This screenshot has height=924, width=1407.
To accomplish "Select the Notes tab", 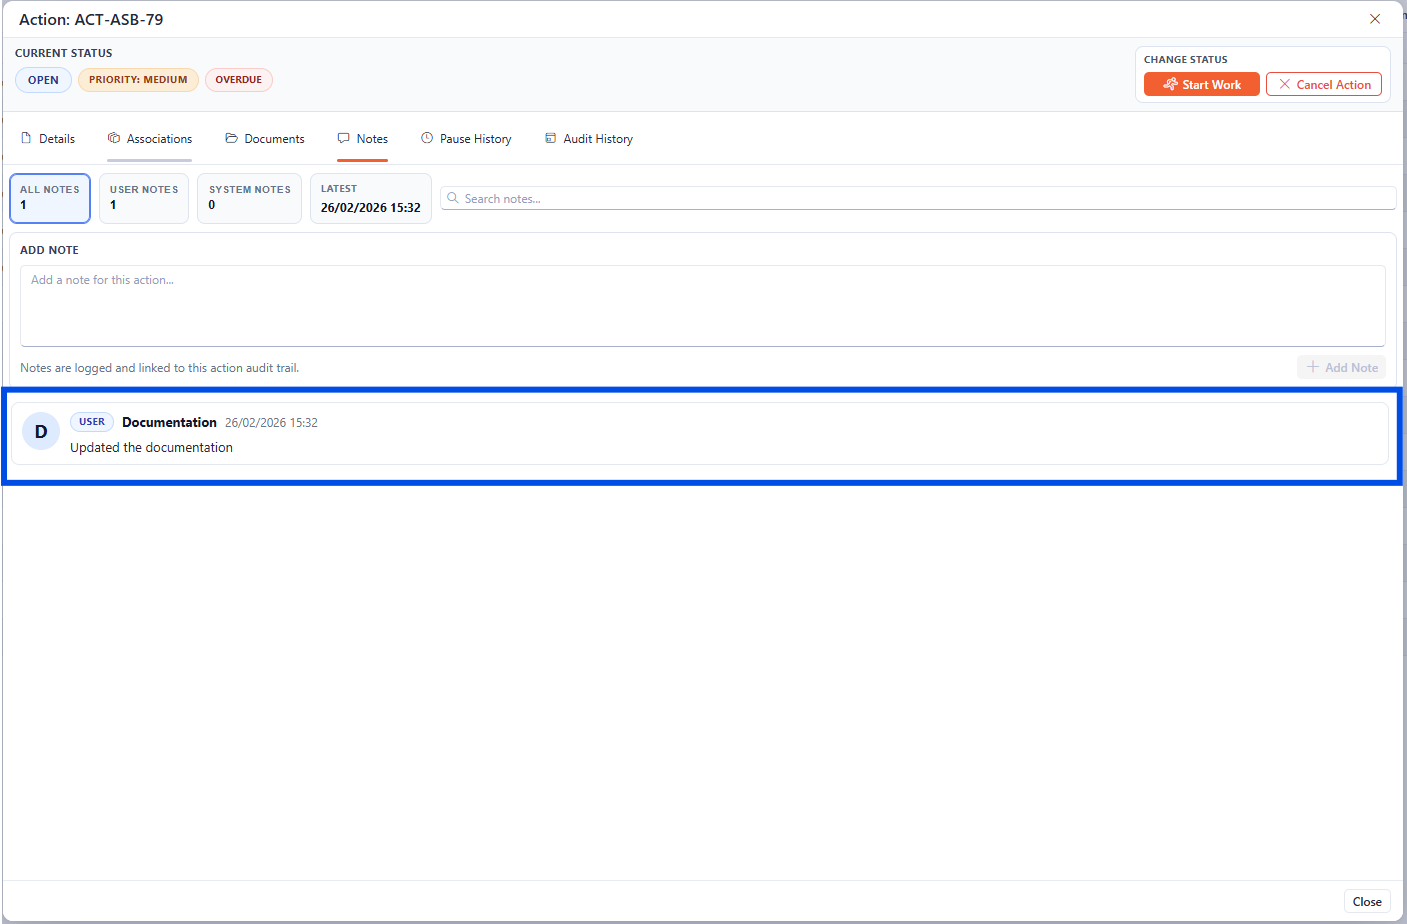I will (363, 139).
